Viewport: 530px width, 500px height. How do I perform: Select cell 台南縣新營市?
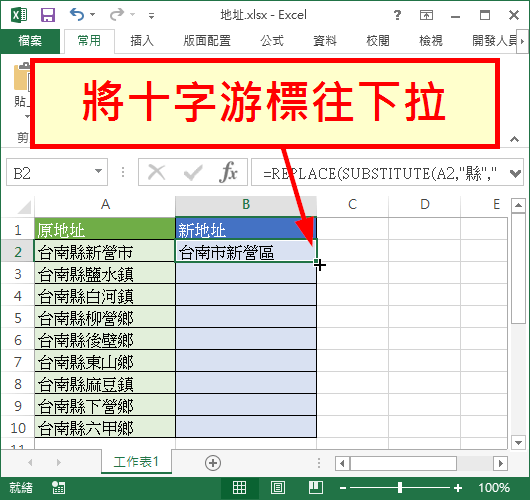[x=105, y=251]
